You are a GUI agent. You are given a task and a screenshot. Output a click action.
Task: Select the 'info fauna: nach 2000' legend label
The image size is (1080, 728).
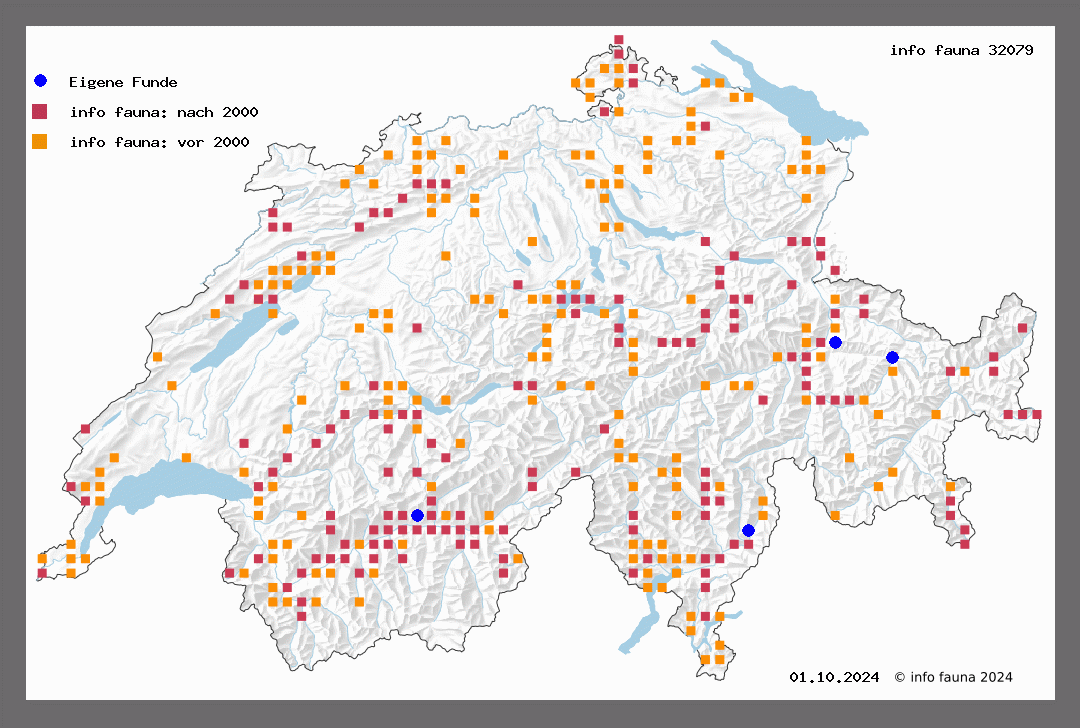pos(164,112)
